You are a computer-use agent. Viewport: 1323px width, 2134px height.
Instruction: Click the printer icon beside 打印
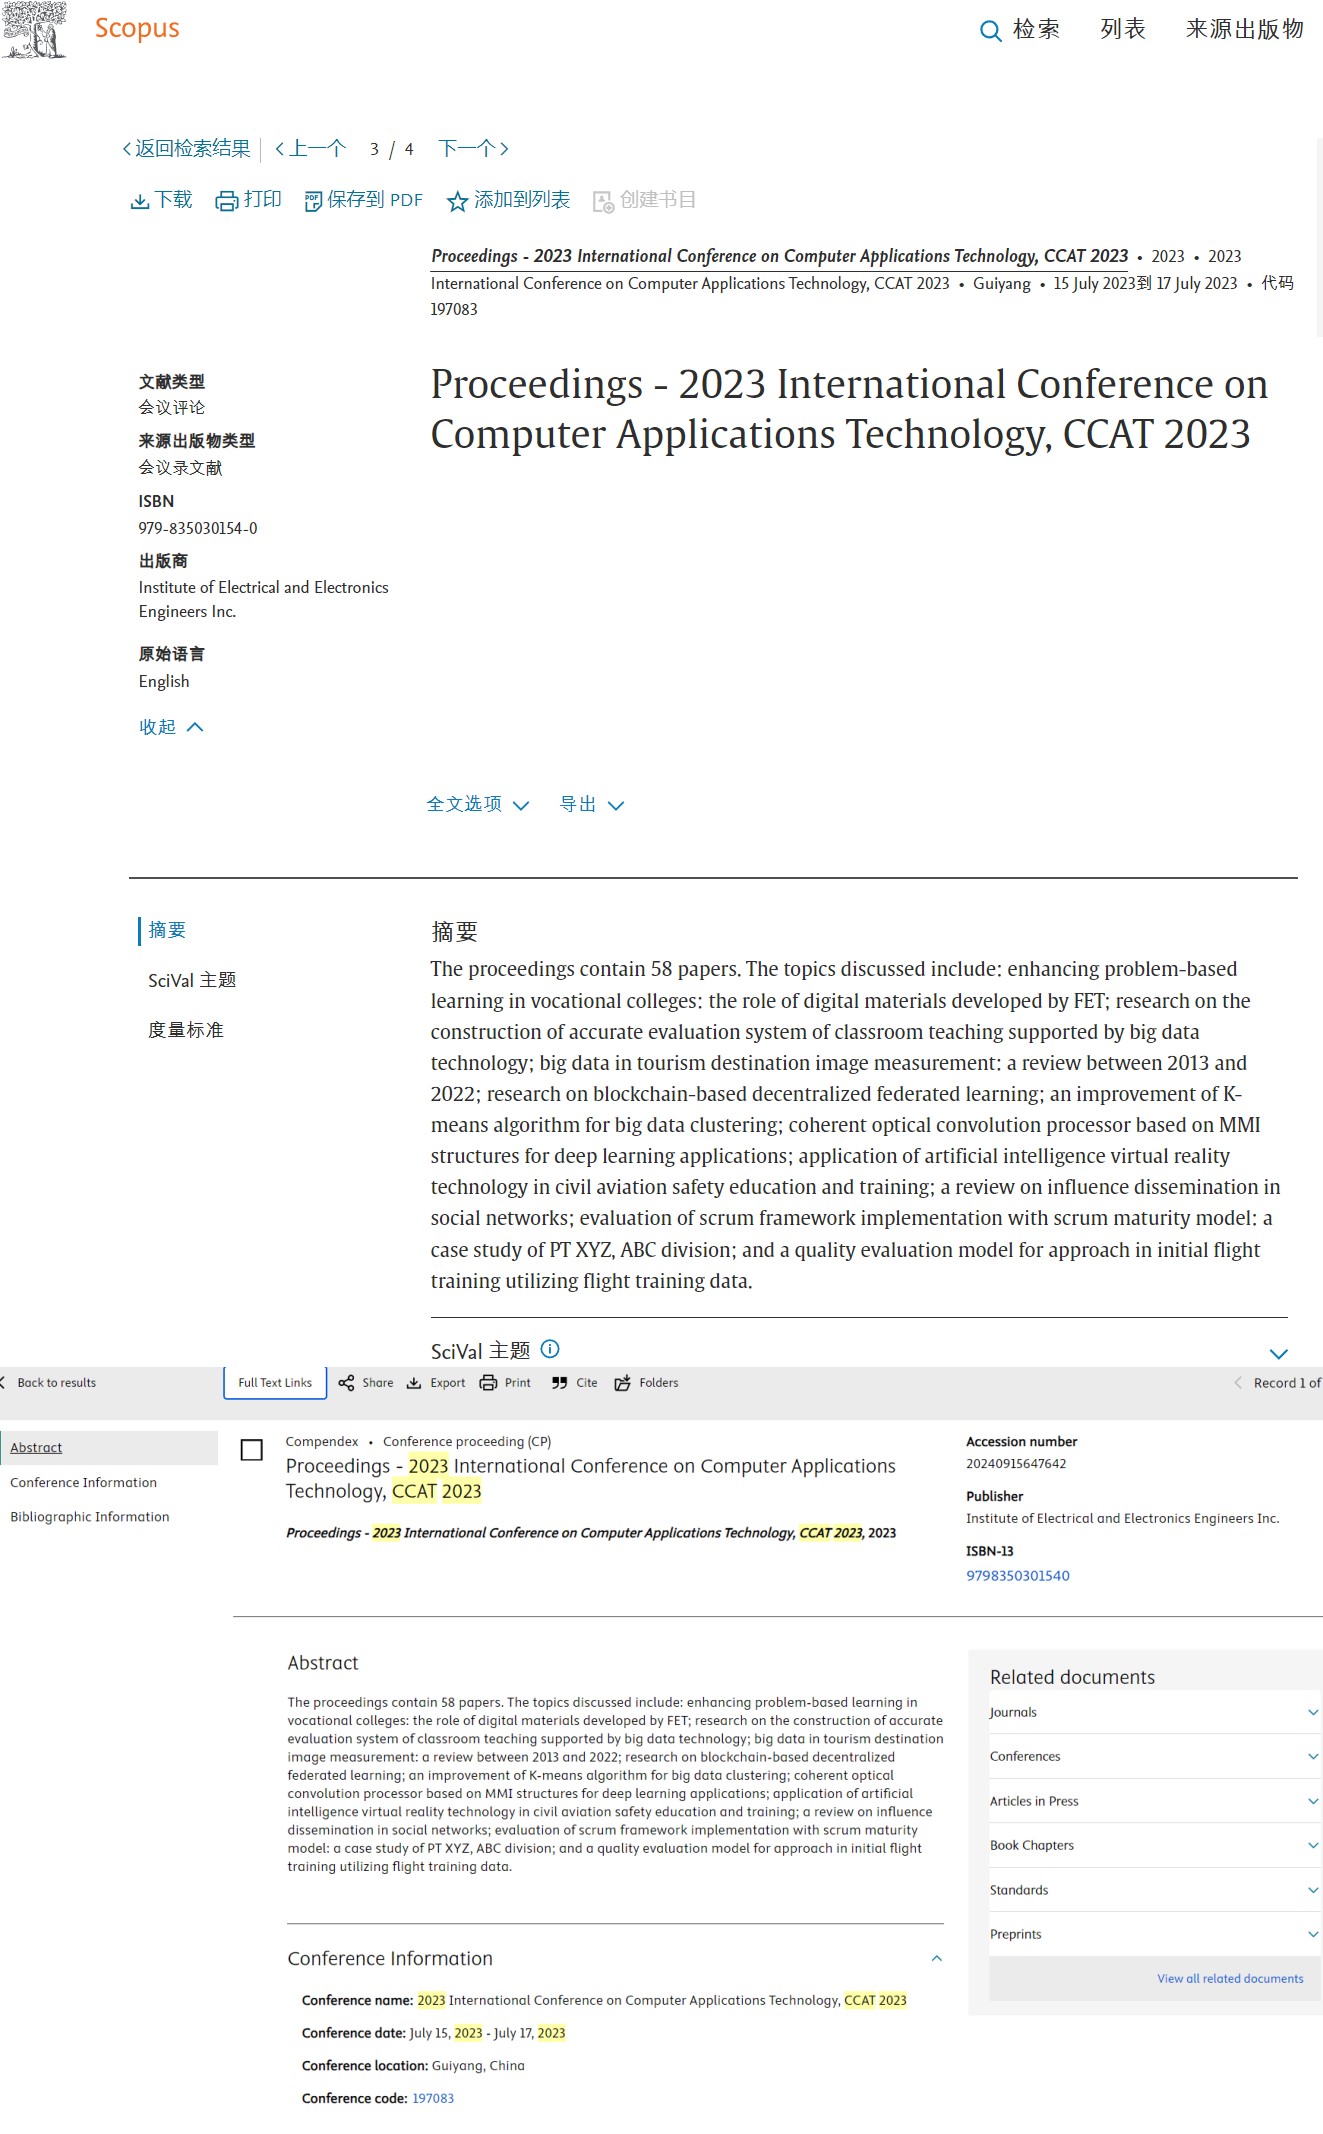[x=227, y=201]
